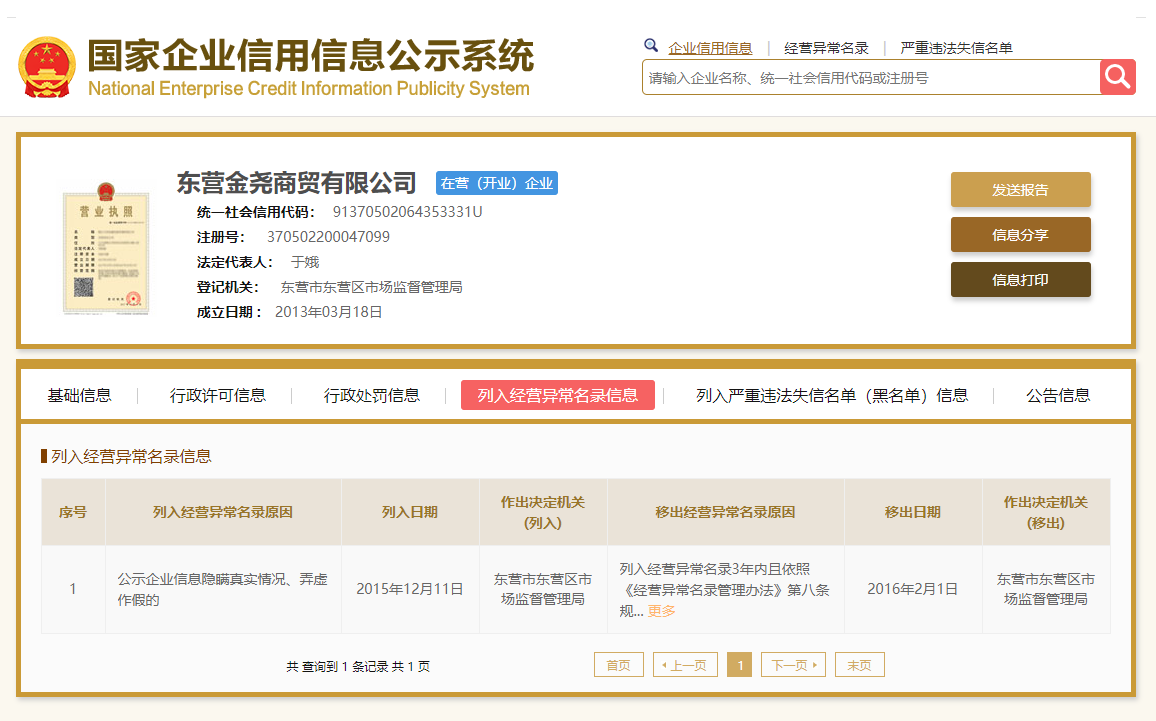Image resolution: width=1156 pixels, height=721 pixels.
Task: Click registration authority 东营市东营区市场监督管理局 in header
Action: (x=372, y=288)
